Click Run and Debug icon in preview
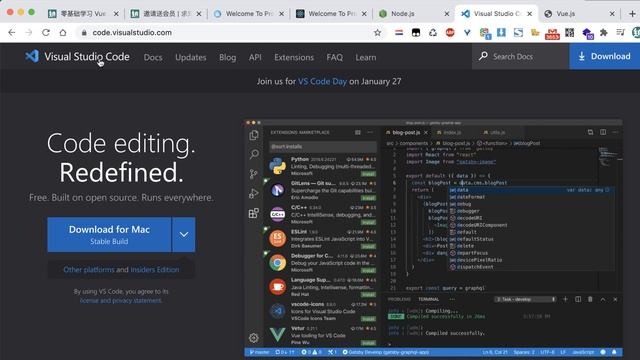 click(254, 193)
